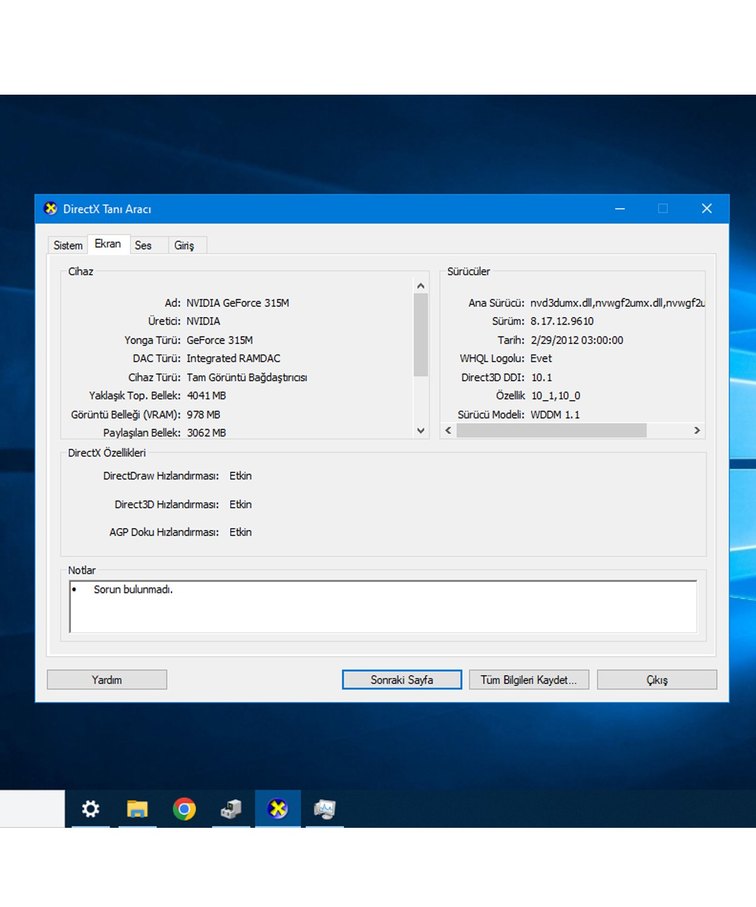Click driver version 8.17.12.9610
The image size is (756, 907).
point(562,321)
